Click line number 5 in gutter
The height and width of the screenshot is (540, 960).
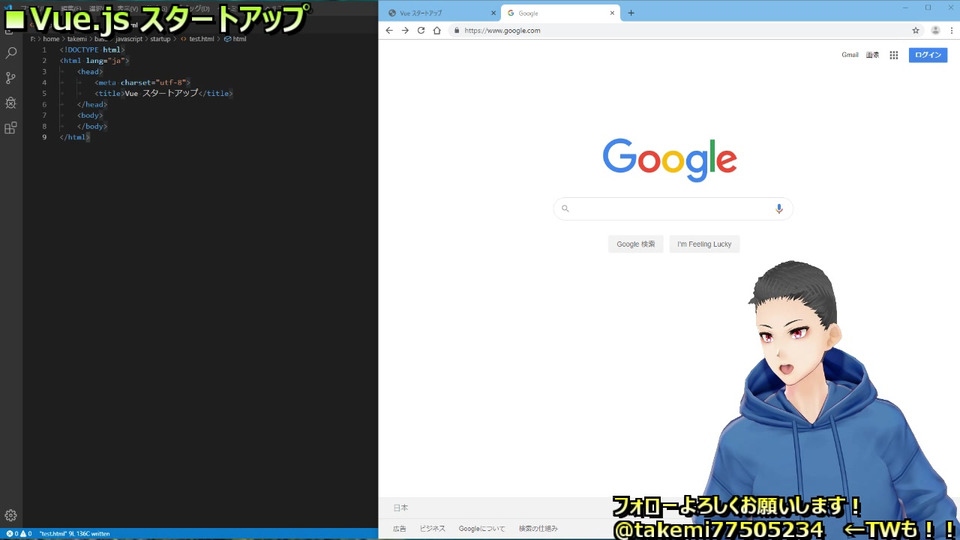pos(44,94)
